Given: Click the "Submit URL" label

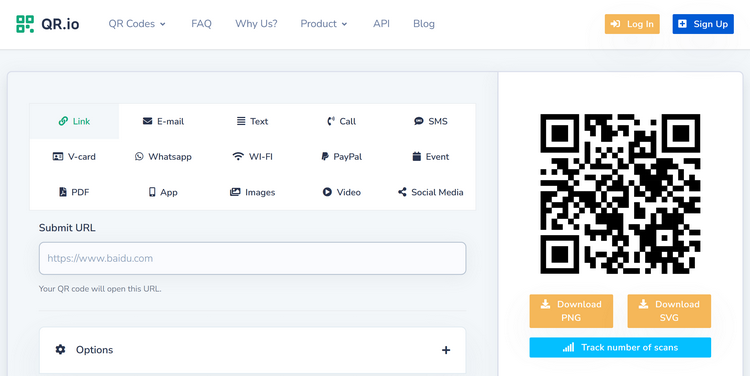Looking at the screenshot, I should pyautogui.click(x=67, y=228).
